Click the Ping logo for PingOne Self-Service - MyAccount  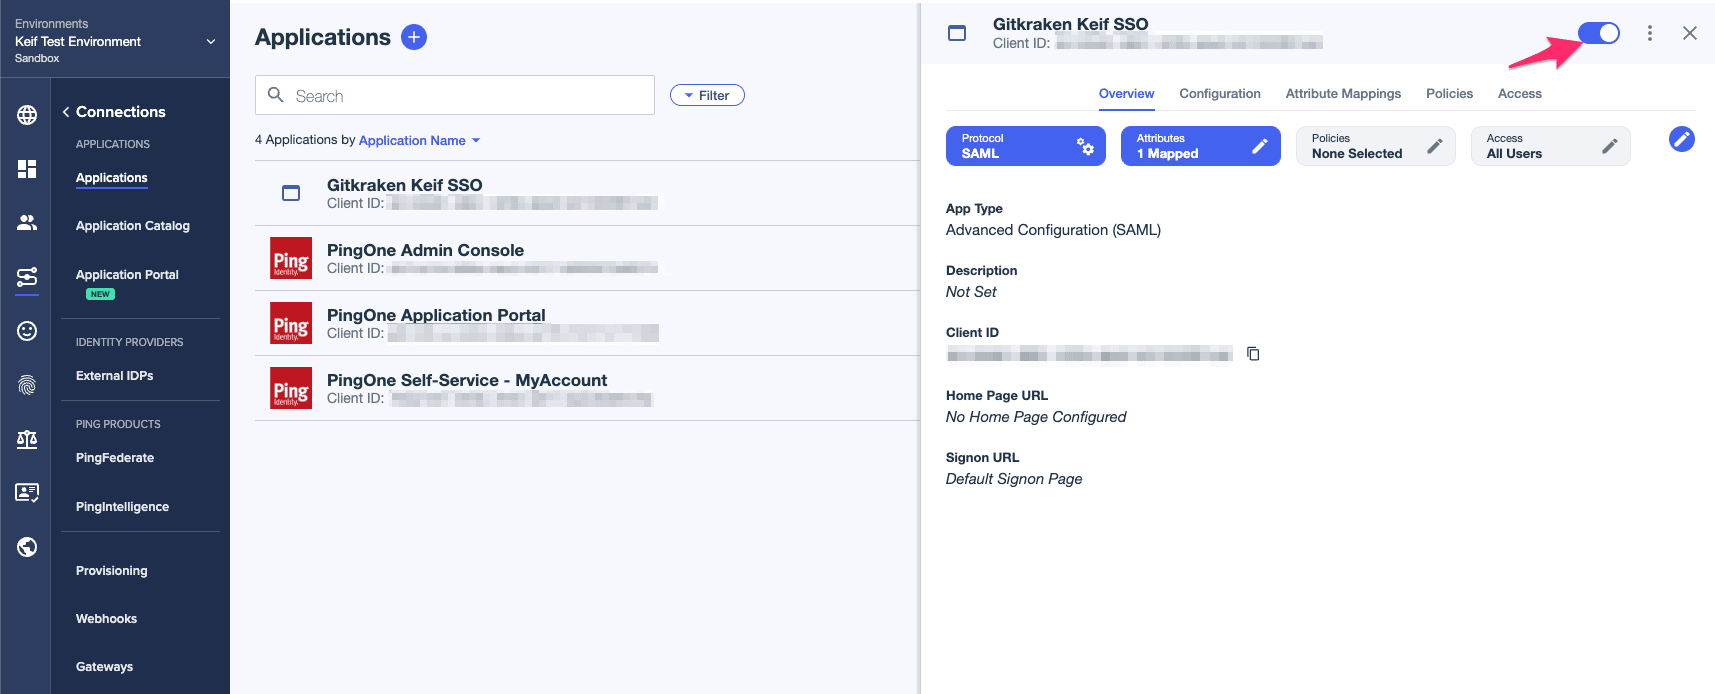291,388
